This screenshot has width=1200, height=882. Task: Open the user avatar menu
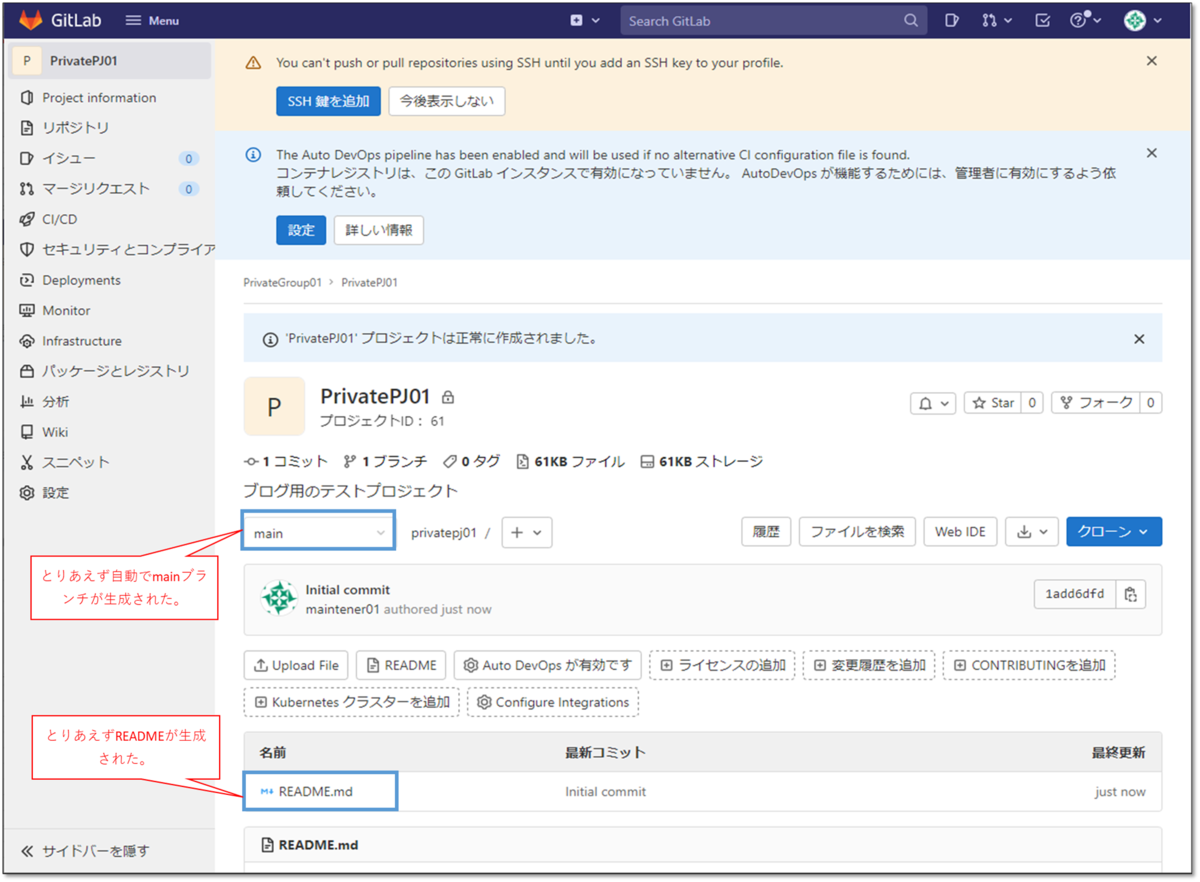click(1143, 20)
